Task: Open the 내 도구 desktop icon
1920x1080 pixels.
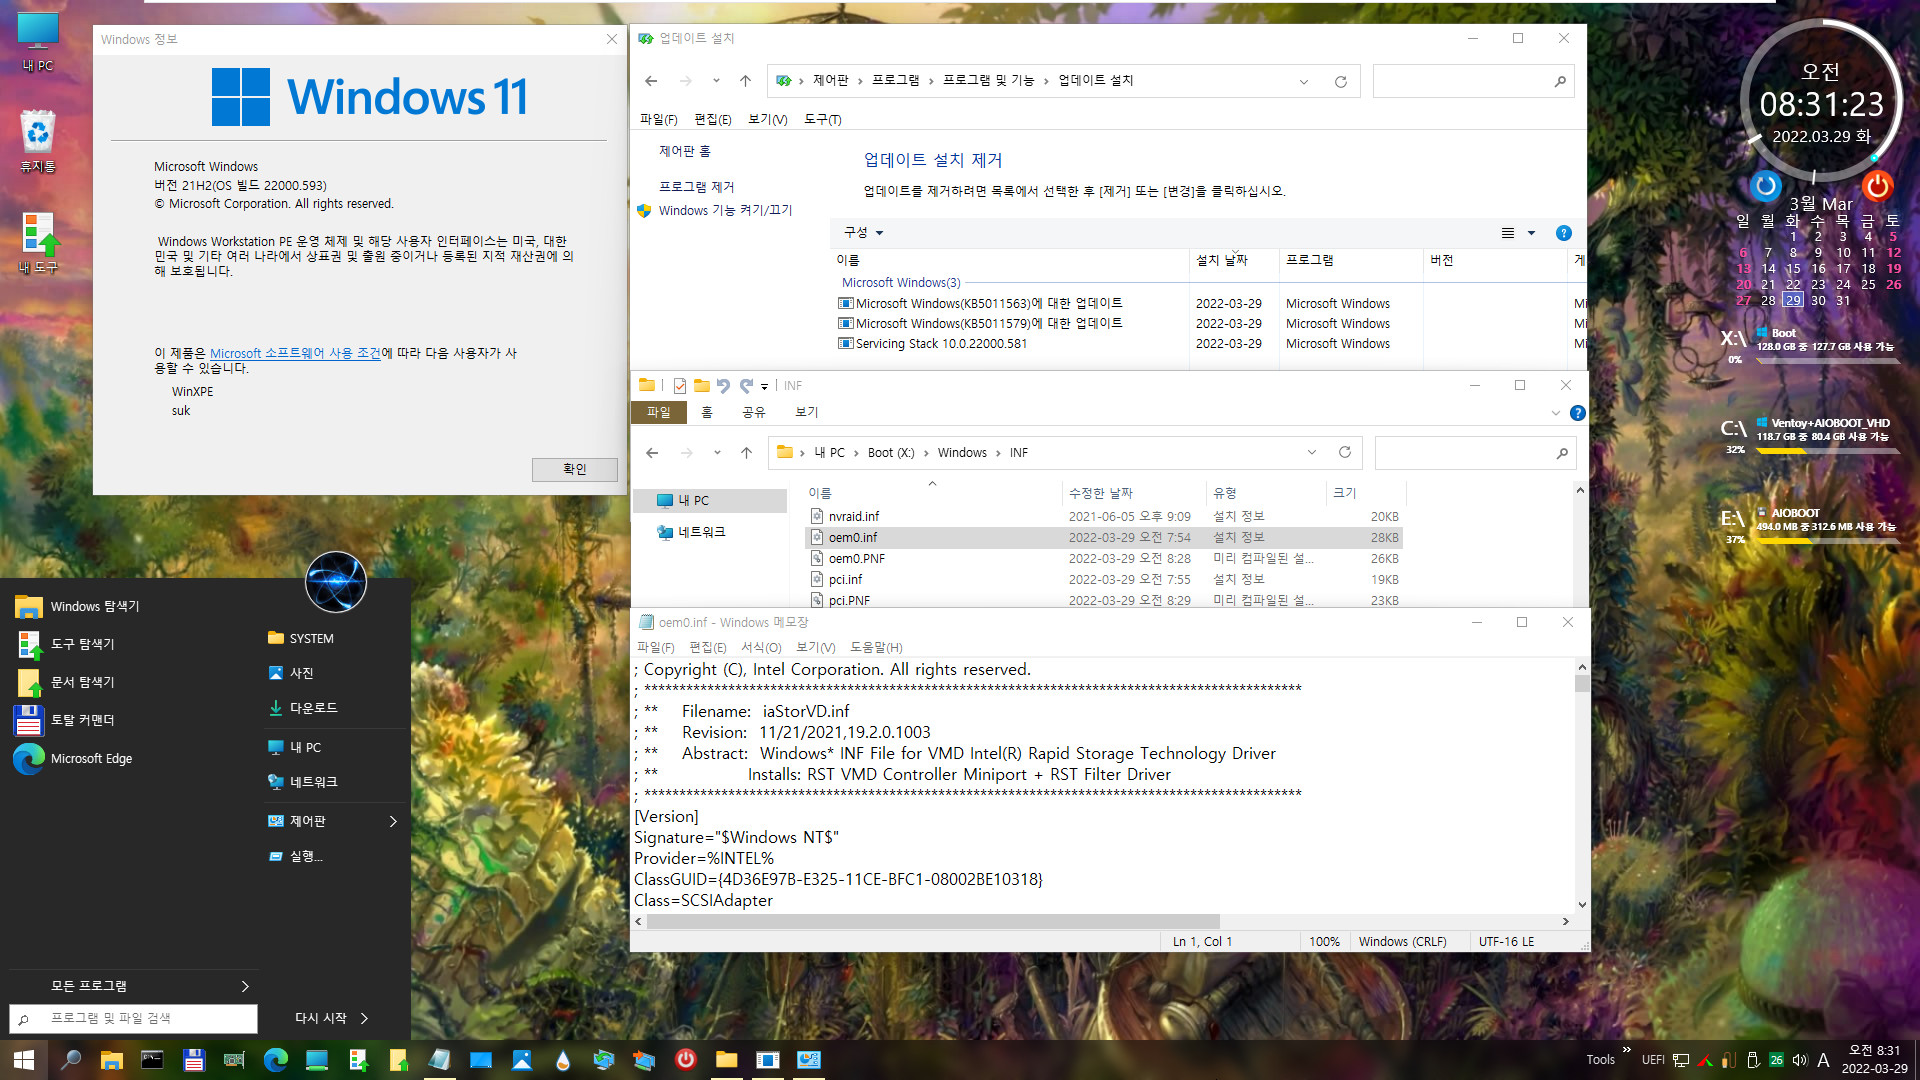Action: 38,242
